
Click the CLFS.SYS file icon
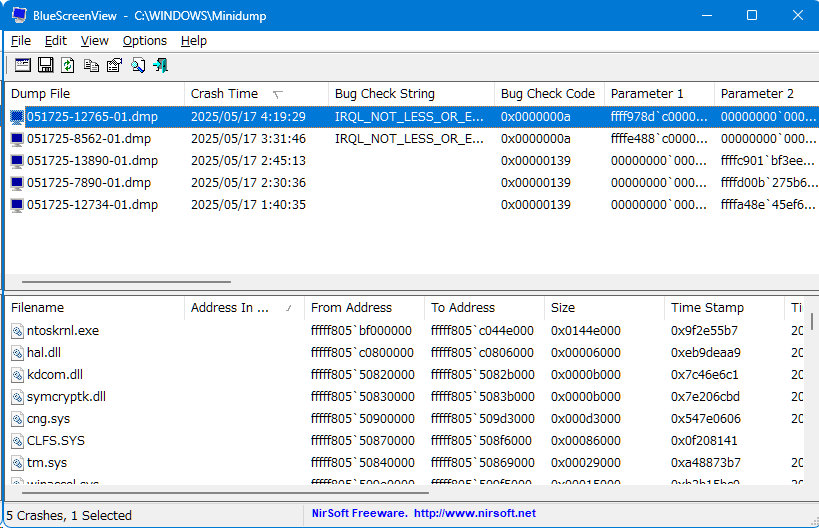[x=18, y=441]
